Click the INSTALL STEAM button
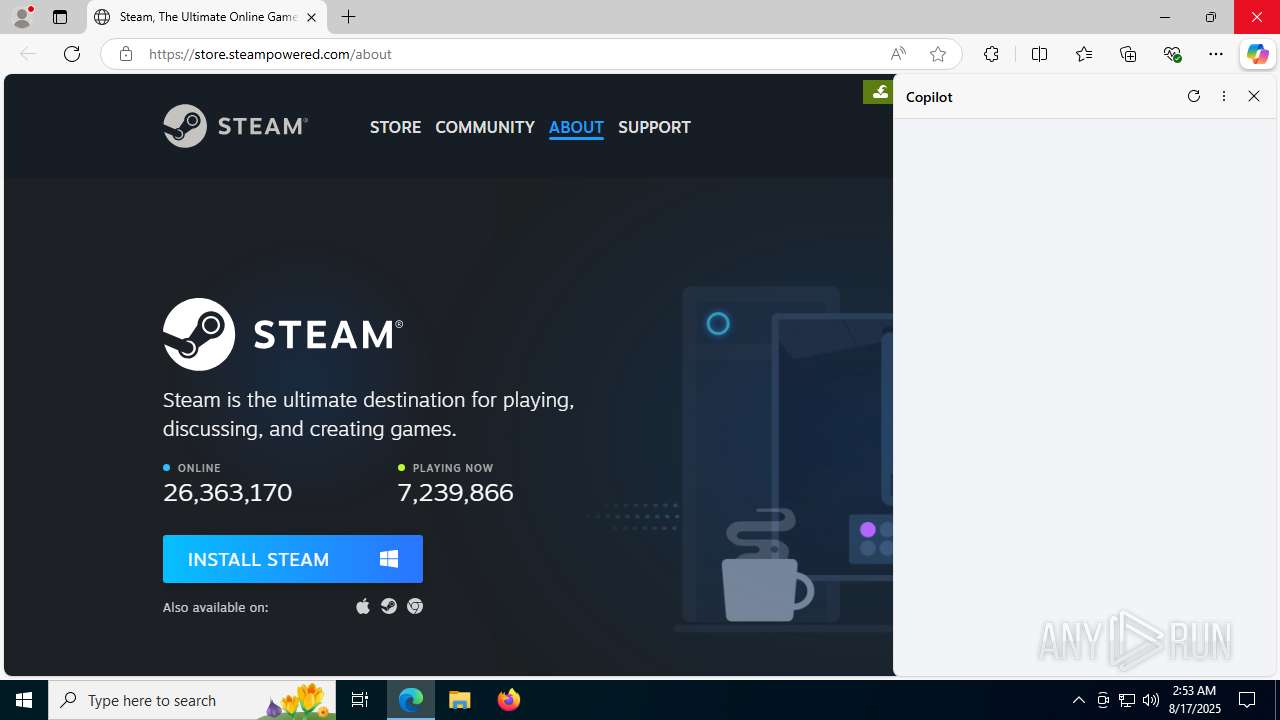This screenshot has height=720, width=1280. click(x=293, y=559)
